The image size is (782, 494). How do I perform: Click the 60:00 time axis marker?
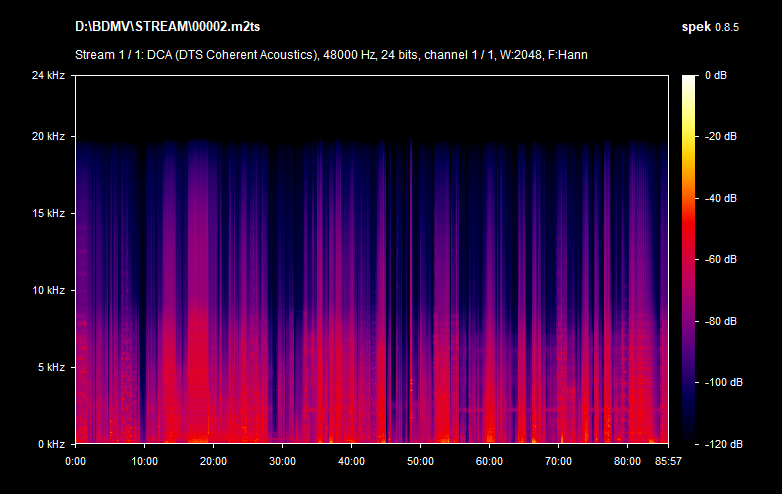point(489,462)
